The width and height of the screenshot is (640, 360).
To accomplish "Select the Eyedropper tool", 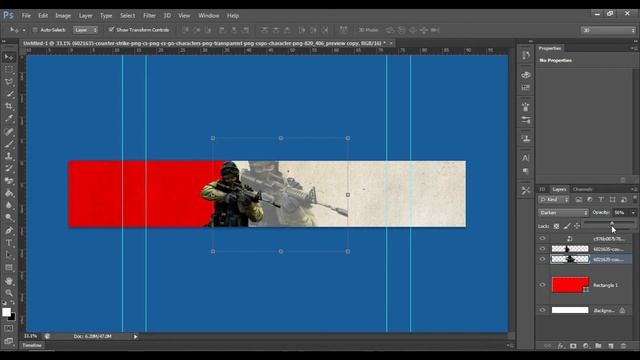I will 9,119.
